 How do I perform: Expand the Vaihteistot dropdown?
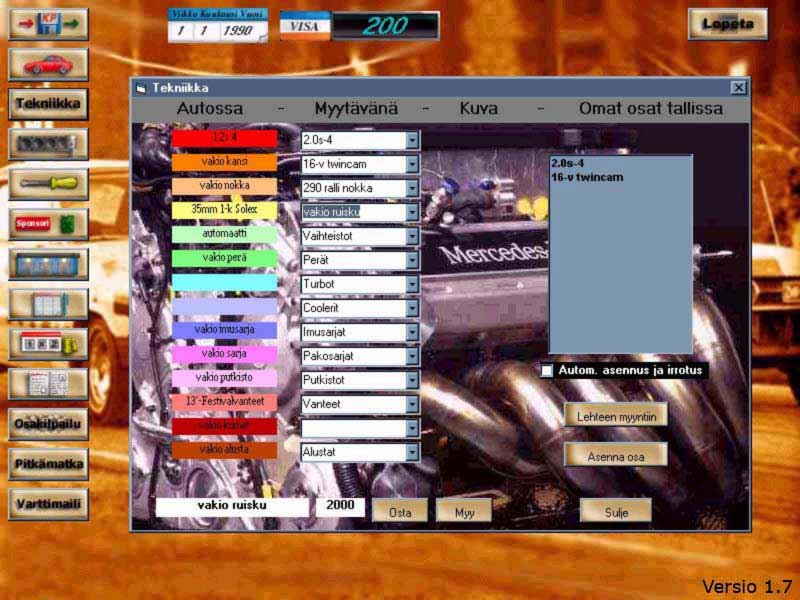click(412, 236)
